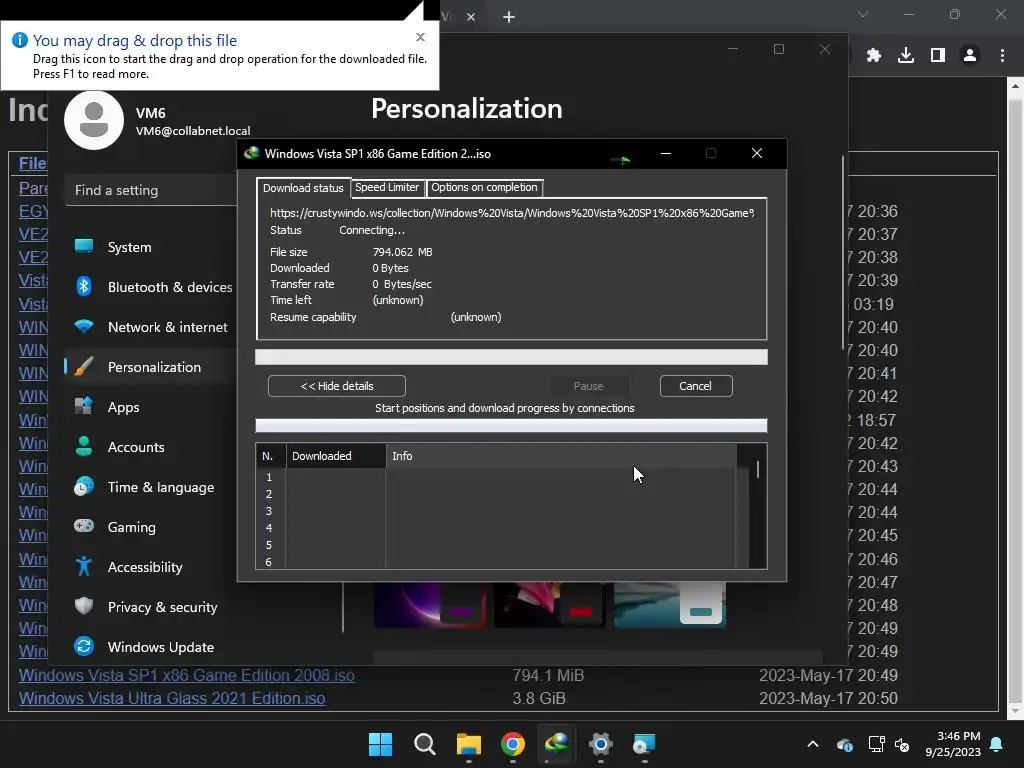The height and width of the screenshot is (768, 1024).
Task: Click the Hide details button
Action: (336, 386)
